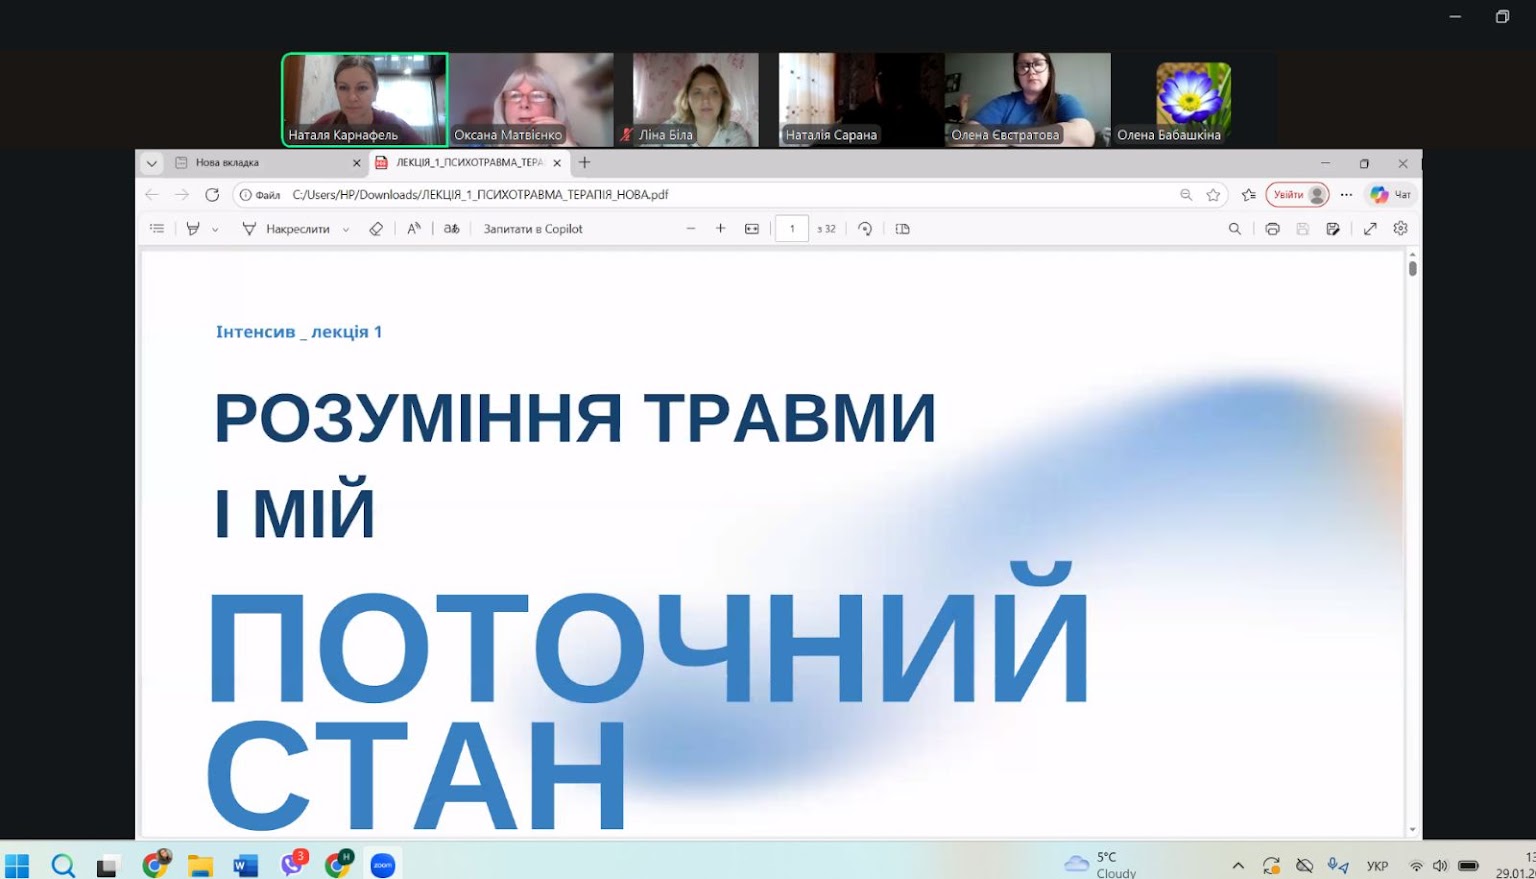Click the page number input field

pyautogui.click(x=792, y=229)
